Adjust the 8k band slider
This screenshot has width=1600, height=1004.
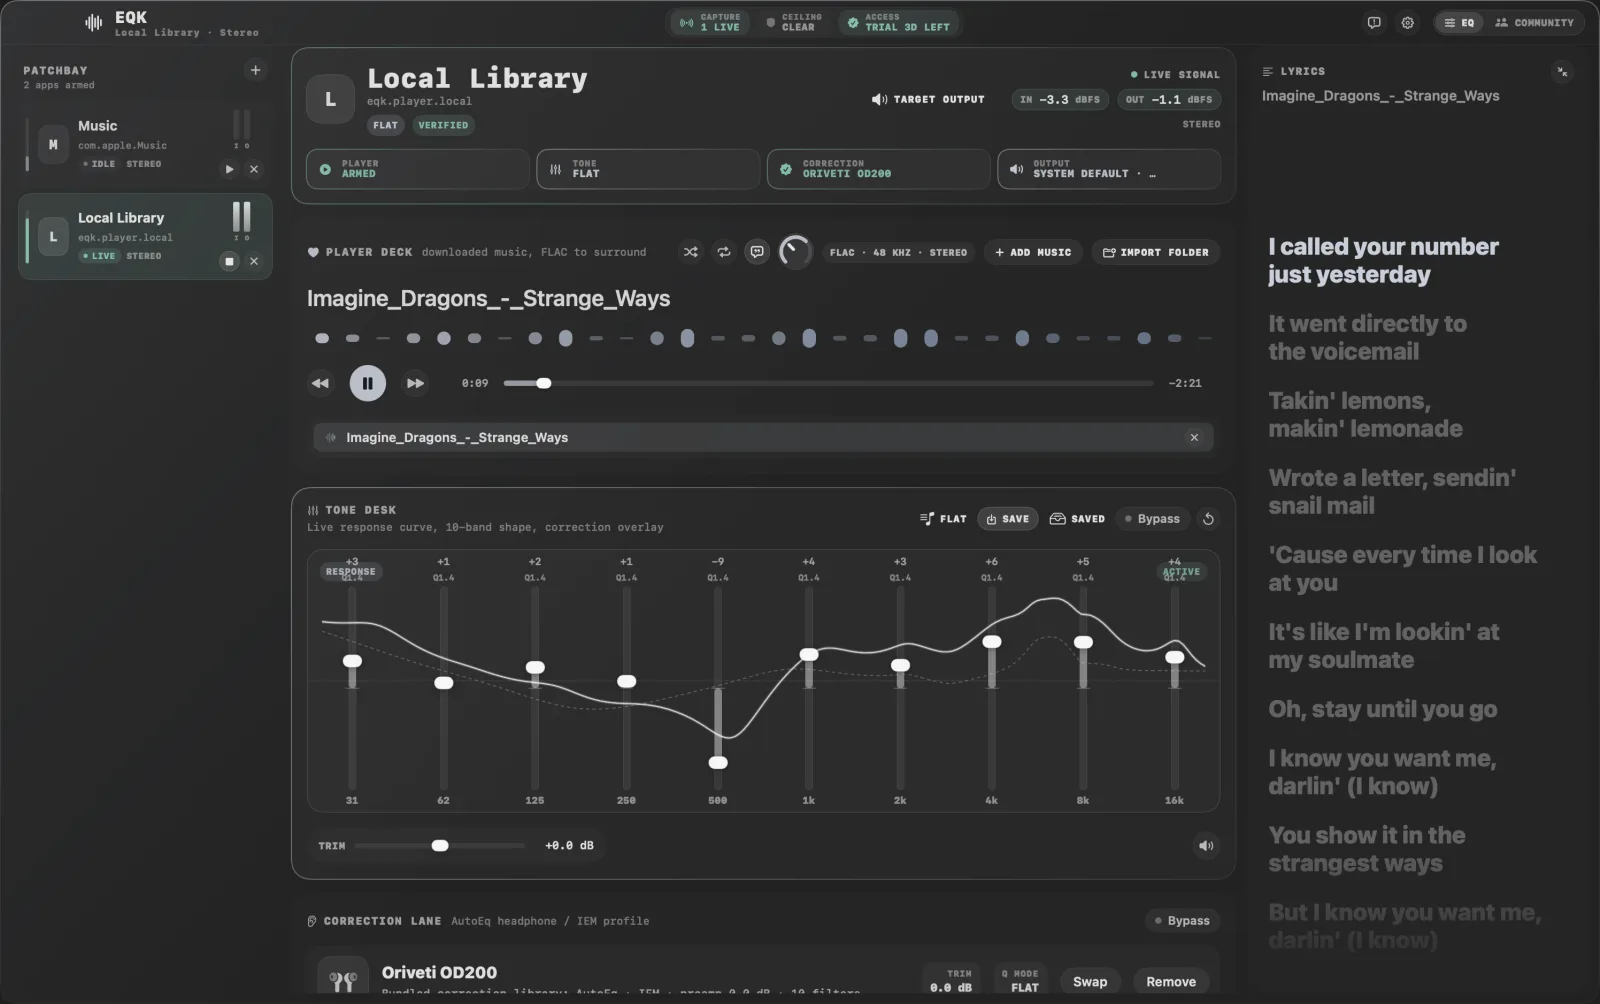click(x=1083, y=642)
